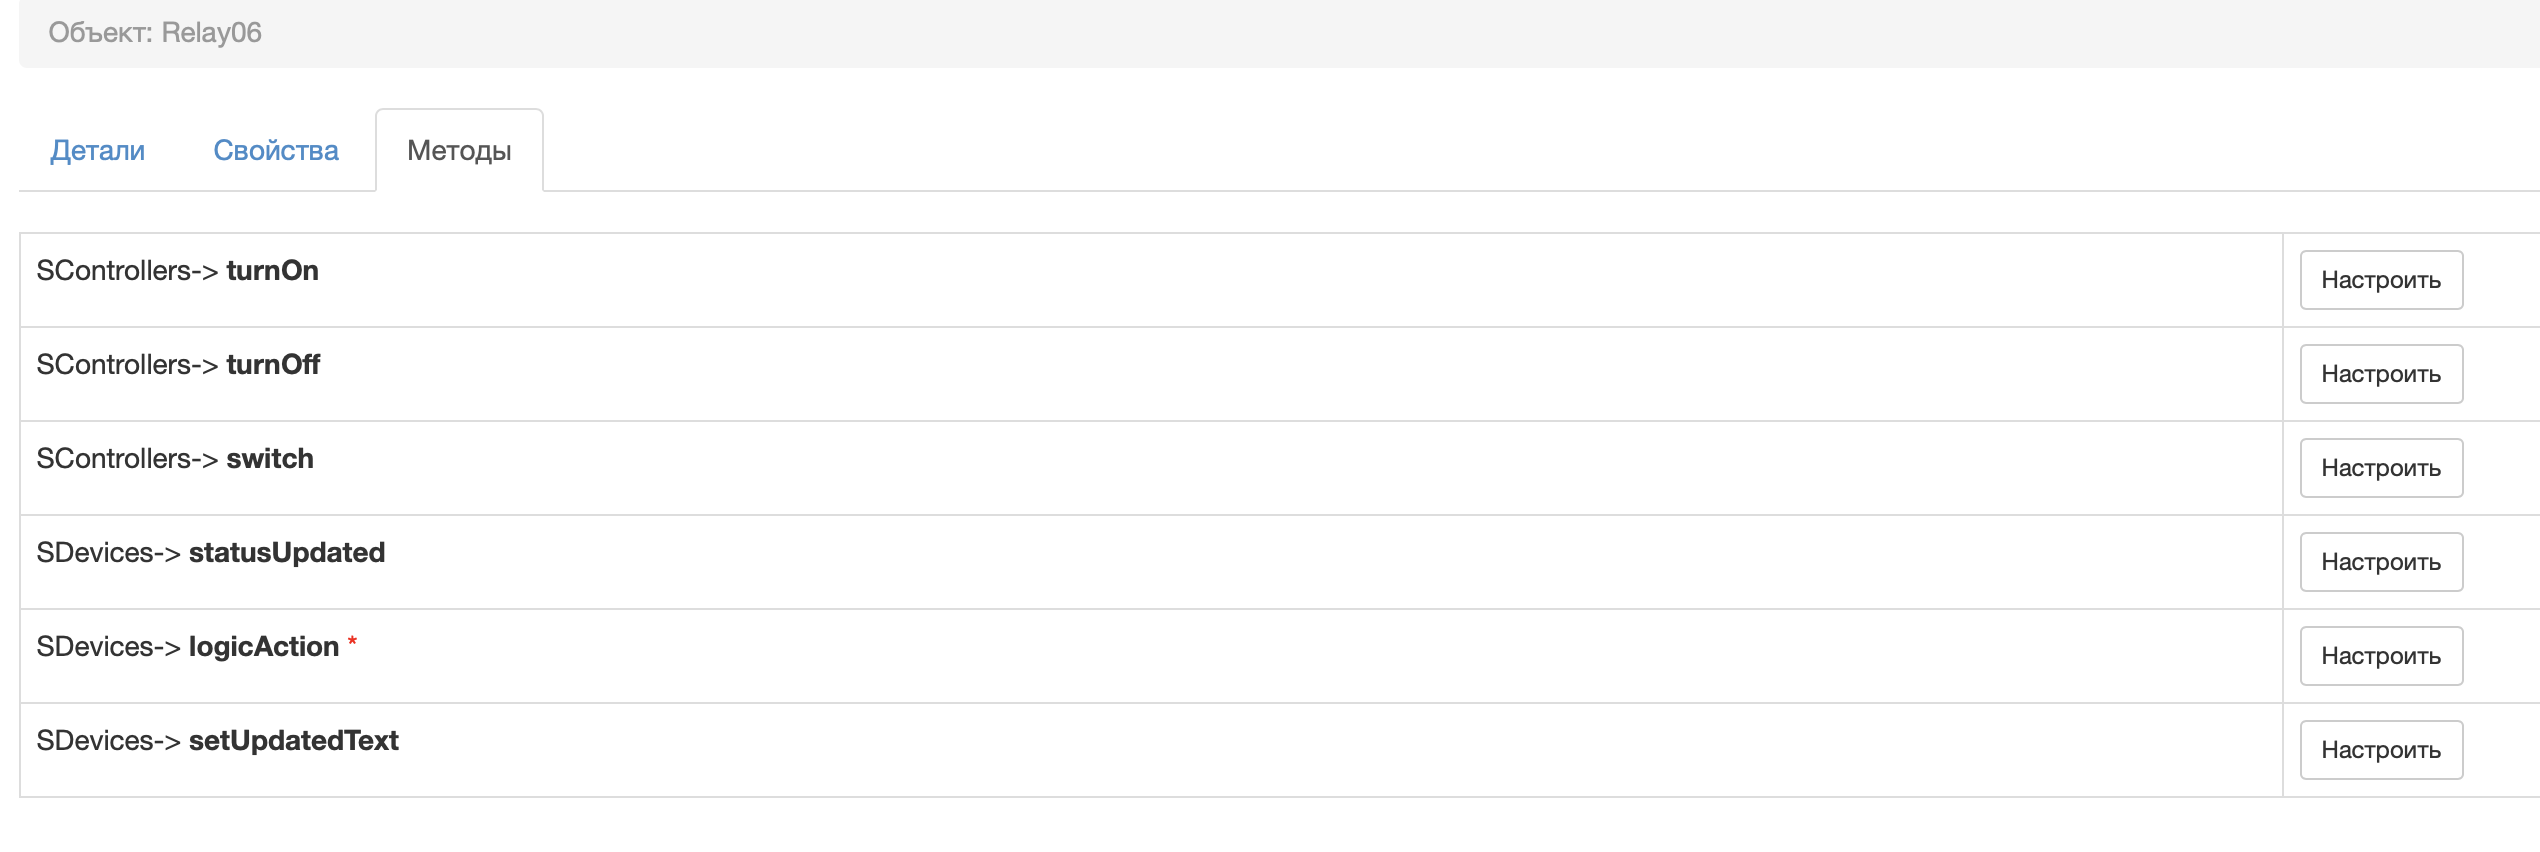Click the statusUpdated method name

[x=287, y=553]
